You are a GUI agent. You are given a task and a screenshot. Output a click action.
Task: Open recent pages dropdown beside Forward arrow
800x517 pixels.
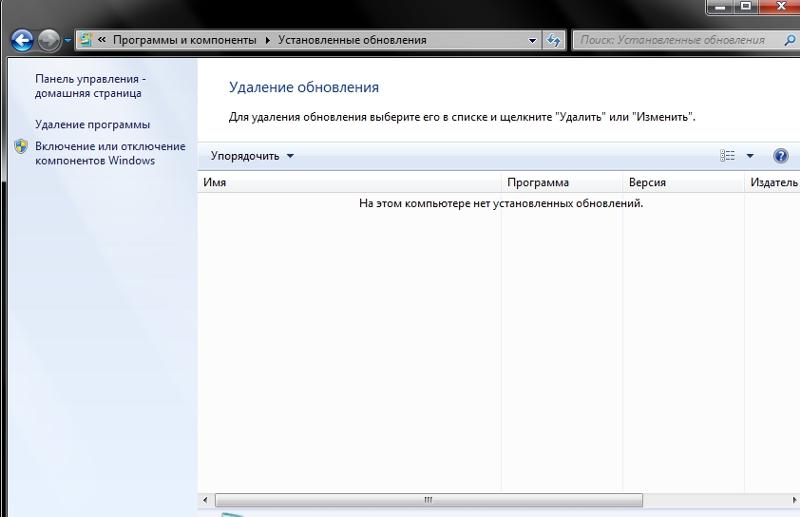click(67, 40)
